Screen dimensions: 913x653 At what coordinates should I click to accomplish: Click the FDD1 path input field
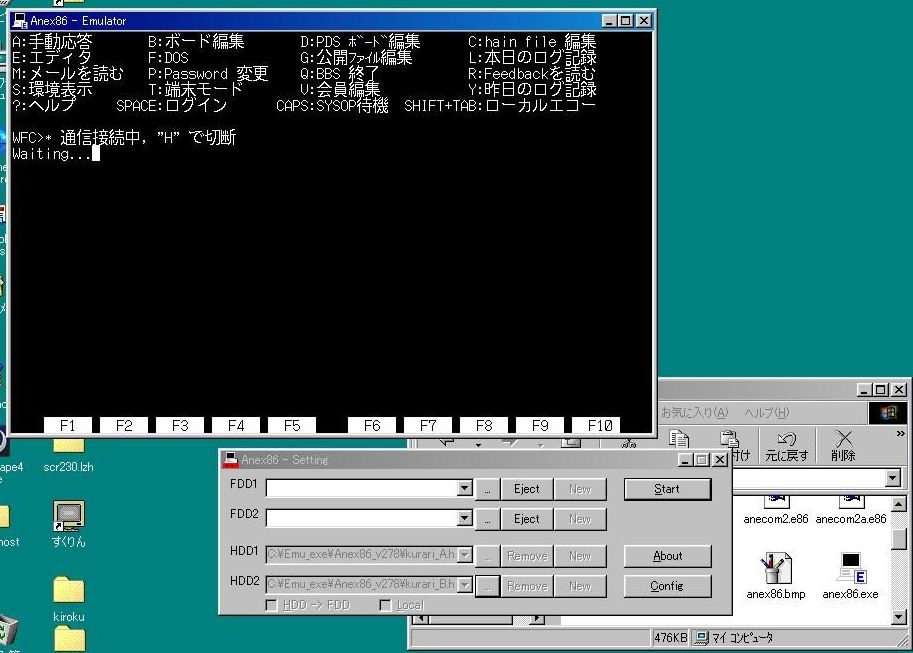click(361, 488)
